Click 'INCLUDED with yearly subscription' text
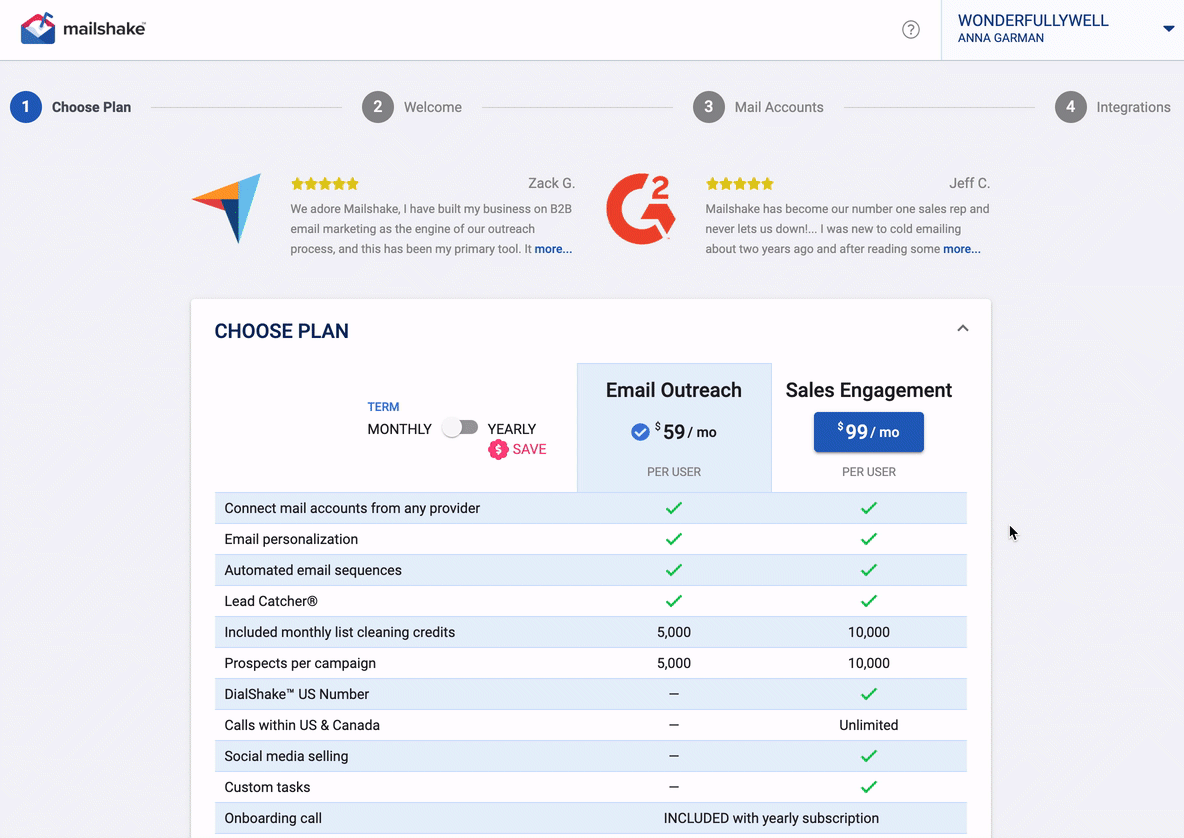Screen dimensions: 1184x838 tap(771, 818)
